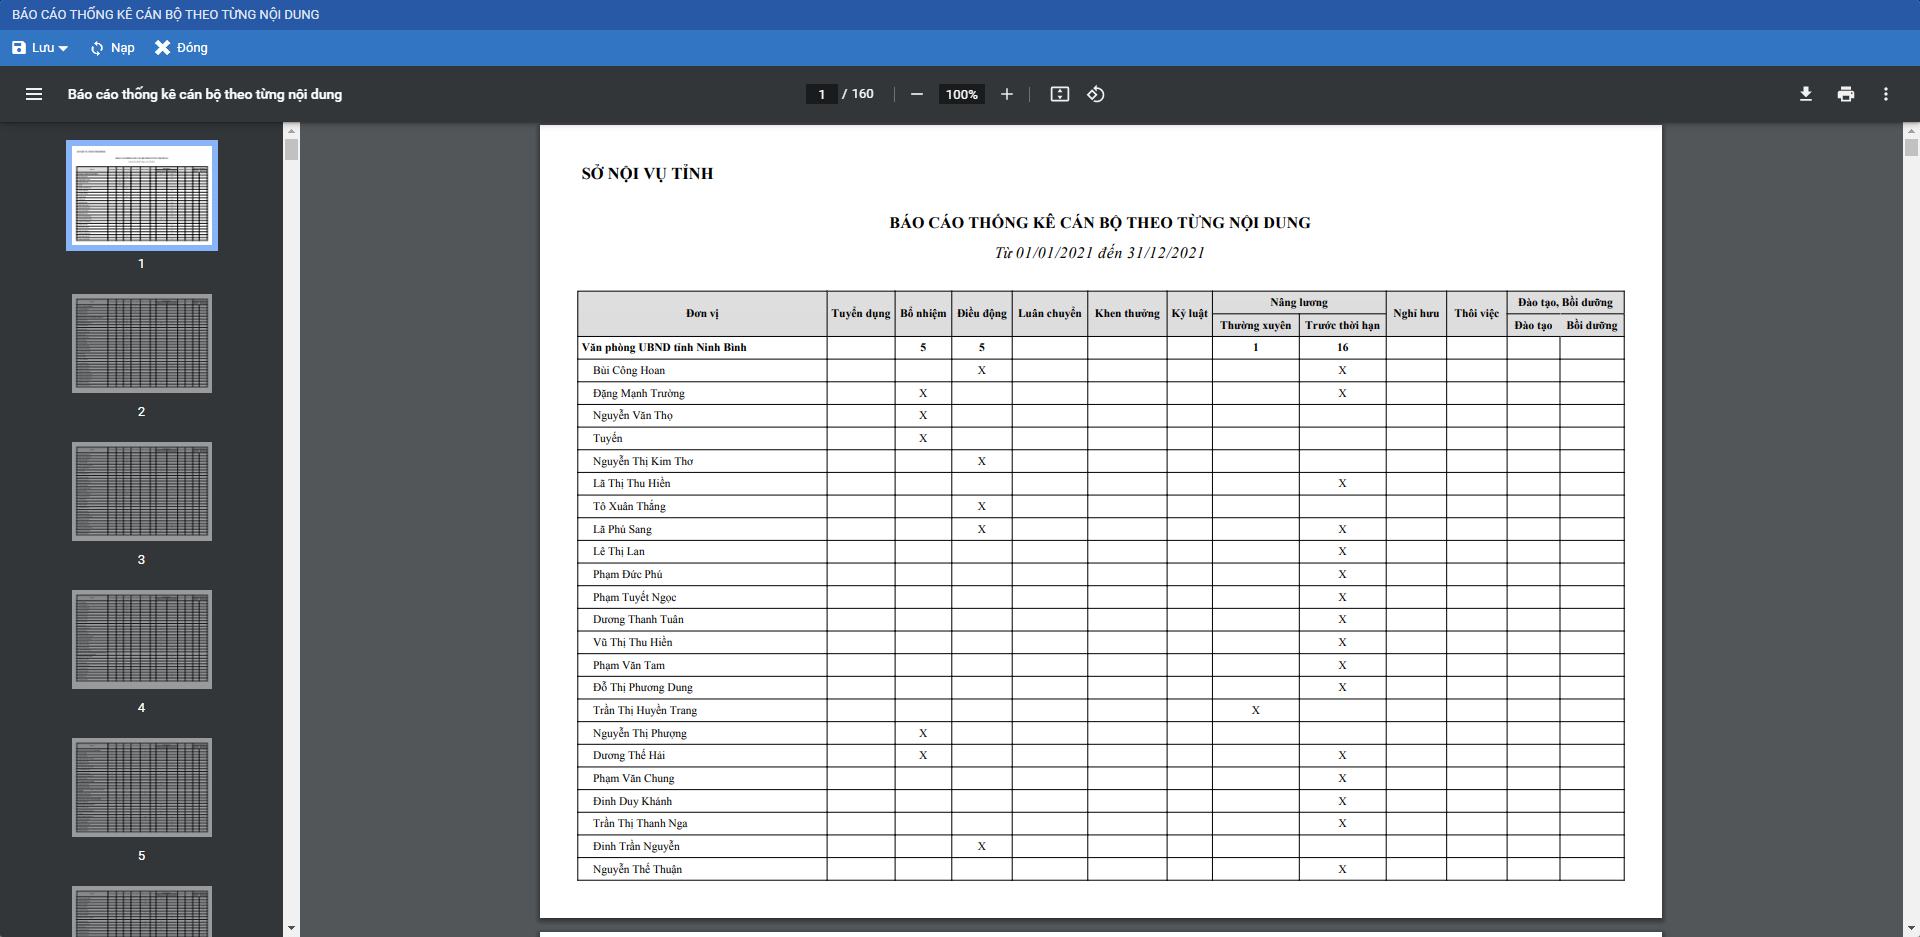The height and width of the screenshot is (937, 1920).
Task: Open page 4 thumbnail
Action: click(x=142, y=639)
